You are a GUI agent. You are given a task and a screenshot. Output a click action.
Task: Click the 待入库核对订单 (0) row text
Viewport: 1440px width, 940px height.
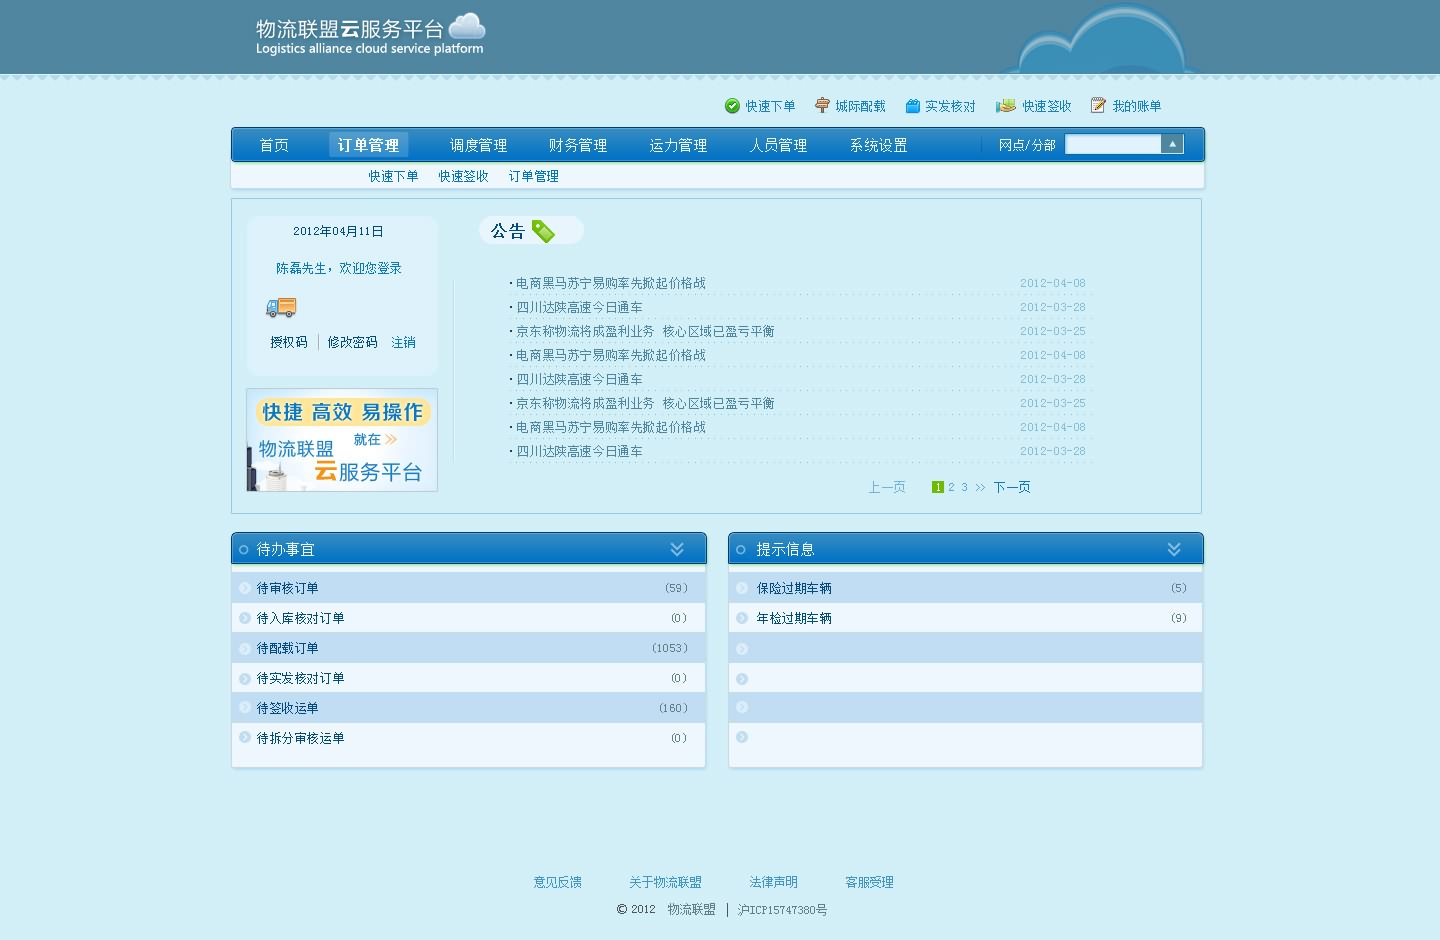click(x=300, y=618)
